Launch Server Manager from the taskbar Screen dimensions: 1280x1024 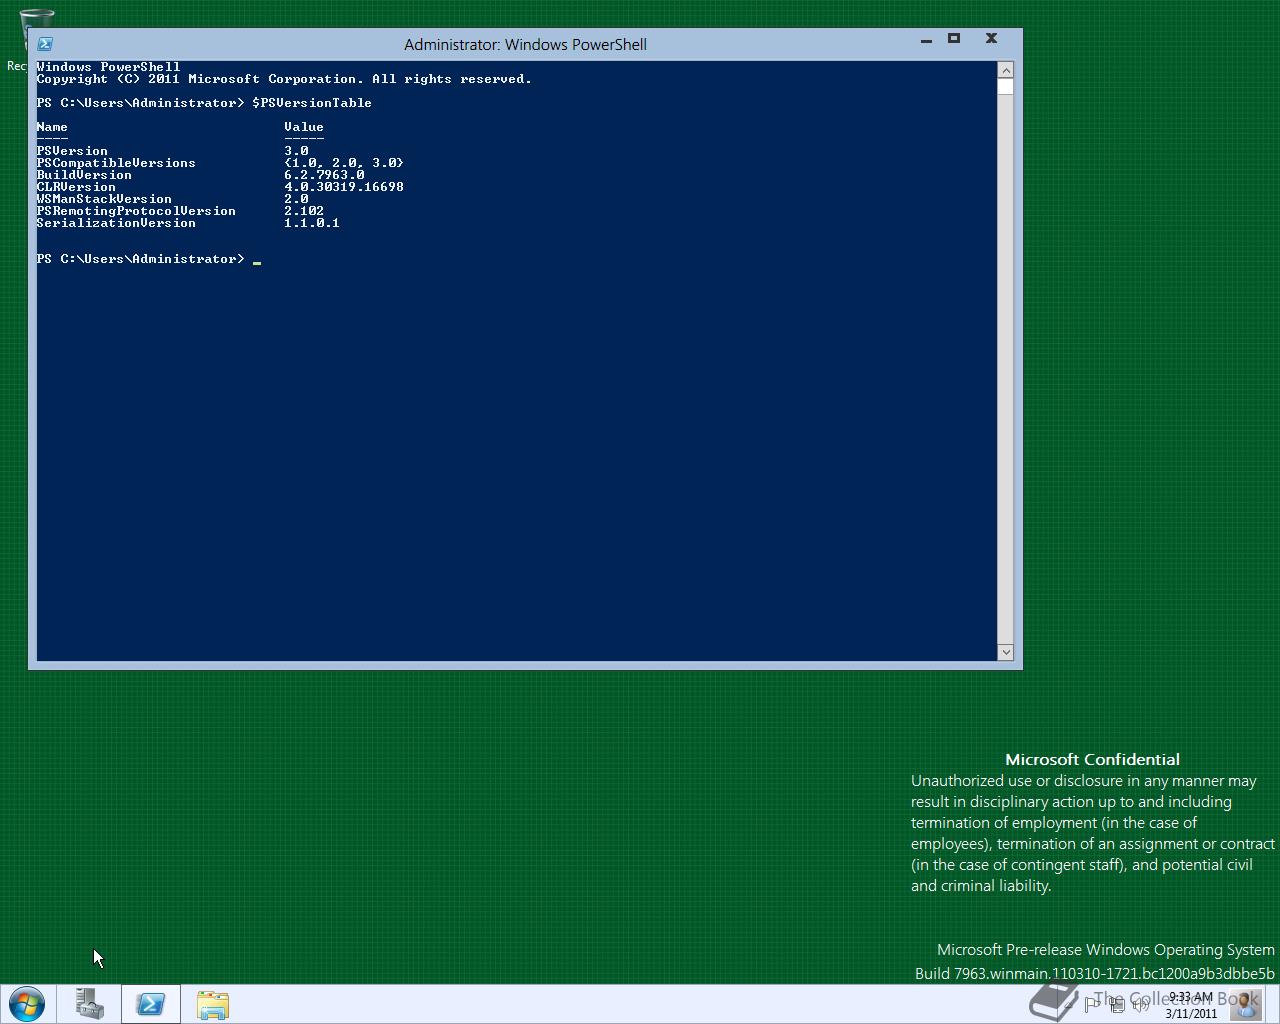[x=90, y=1004]
